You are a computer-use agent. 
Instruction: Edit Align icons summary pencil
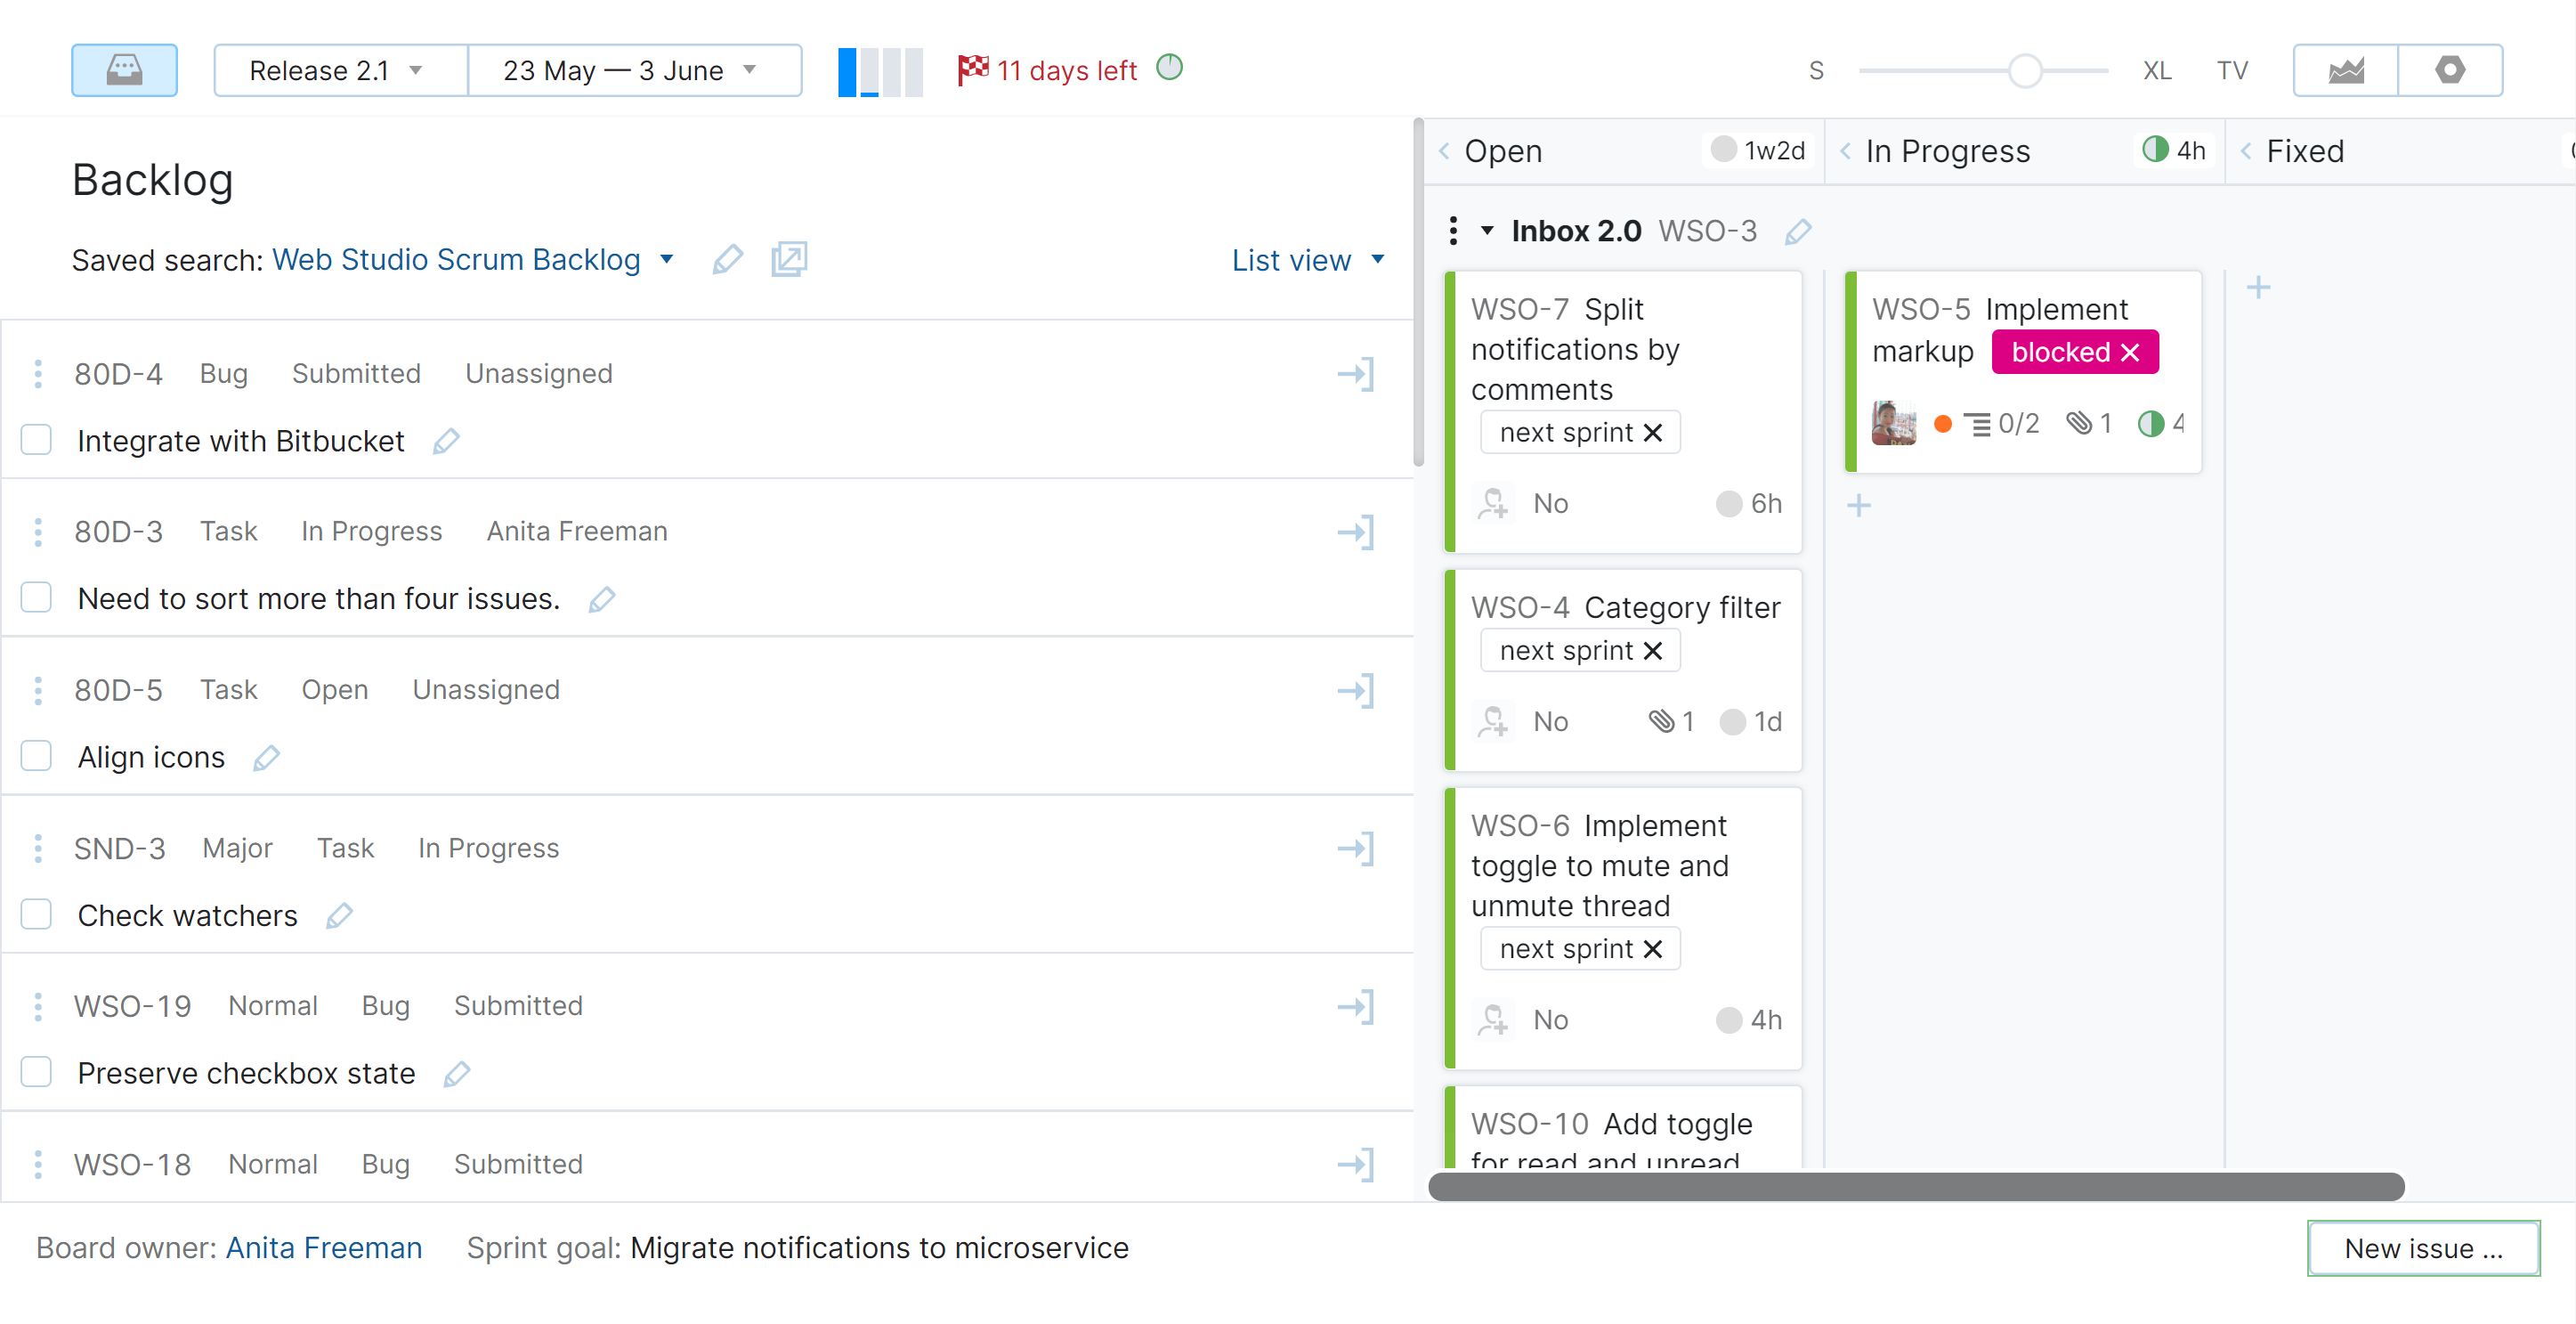coord(266,758)
